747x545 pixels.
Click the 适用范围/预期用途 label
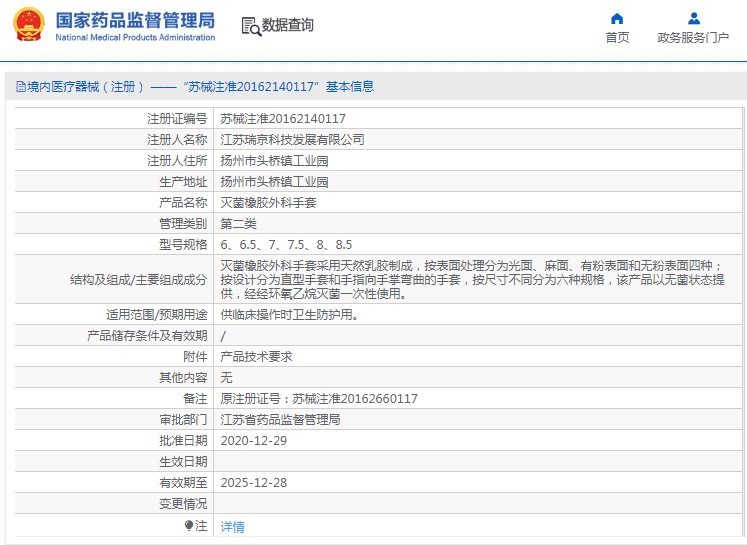click(x=157, y=315)
